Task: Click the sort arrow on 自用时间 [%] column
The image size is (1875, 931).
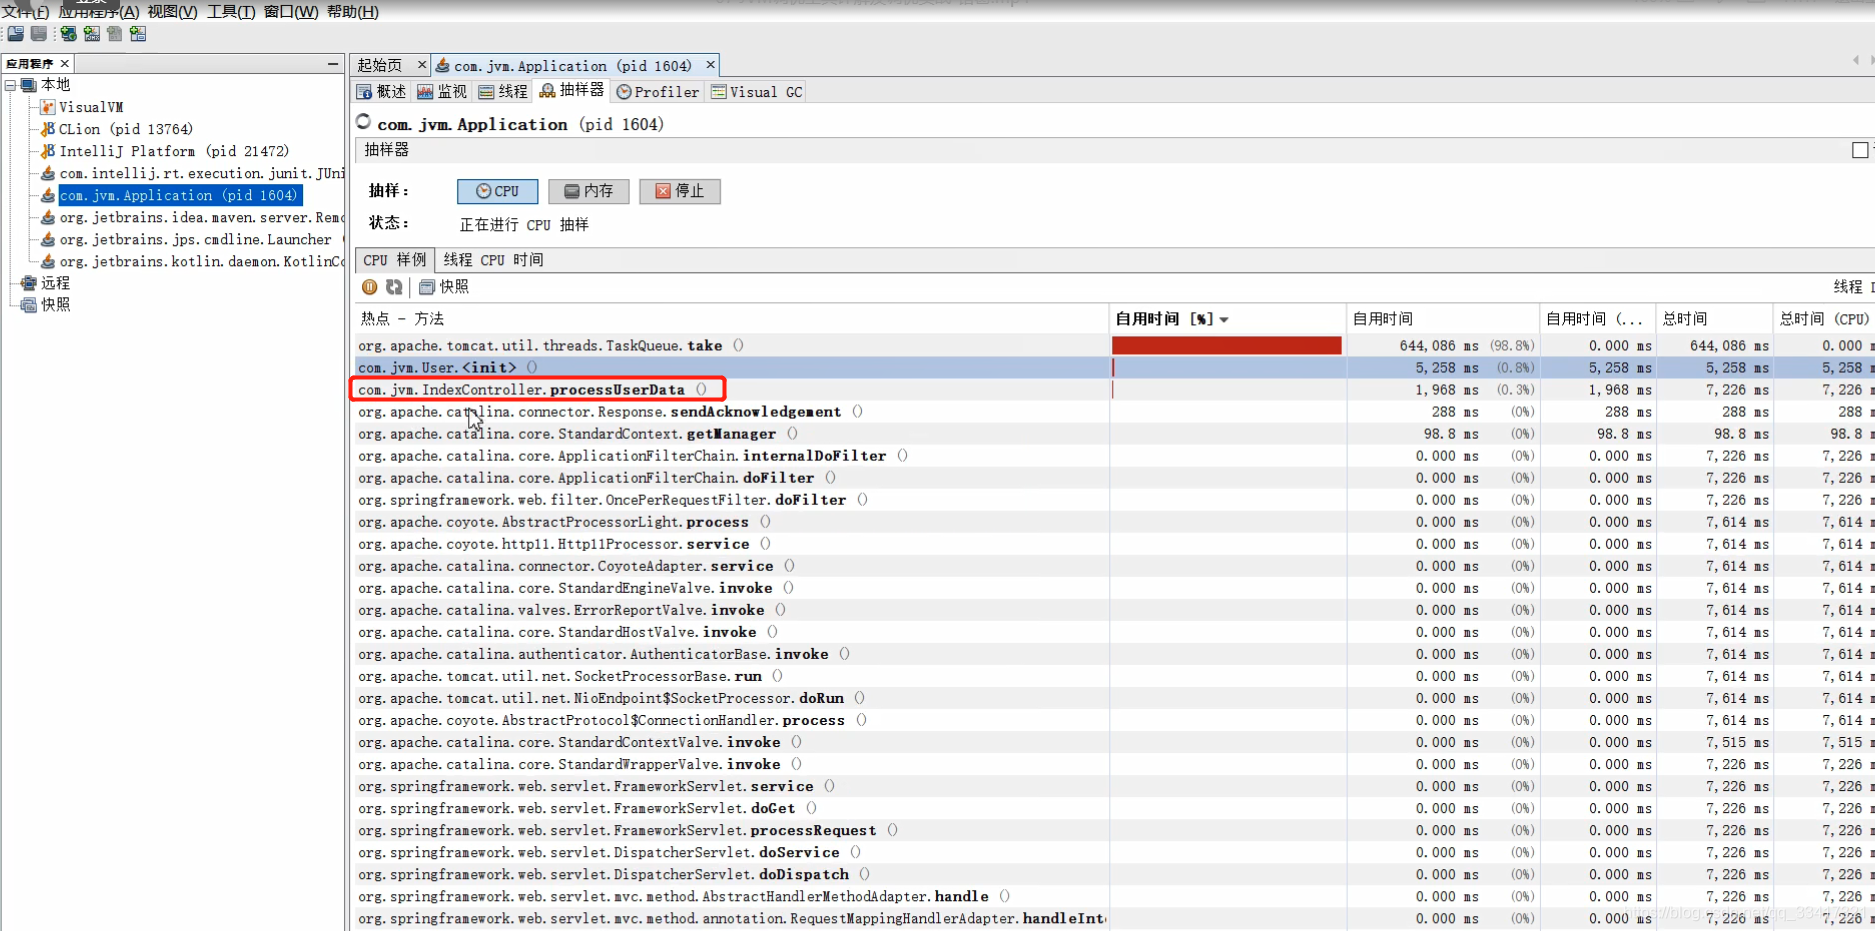Action: 1224,320
